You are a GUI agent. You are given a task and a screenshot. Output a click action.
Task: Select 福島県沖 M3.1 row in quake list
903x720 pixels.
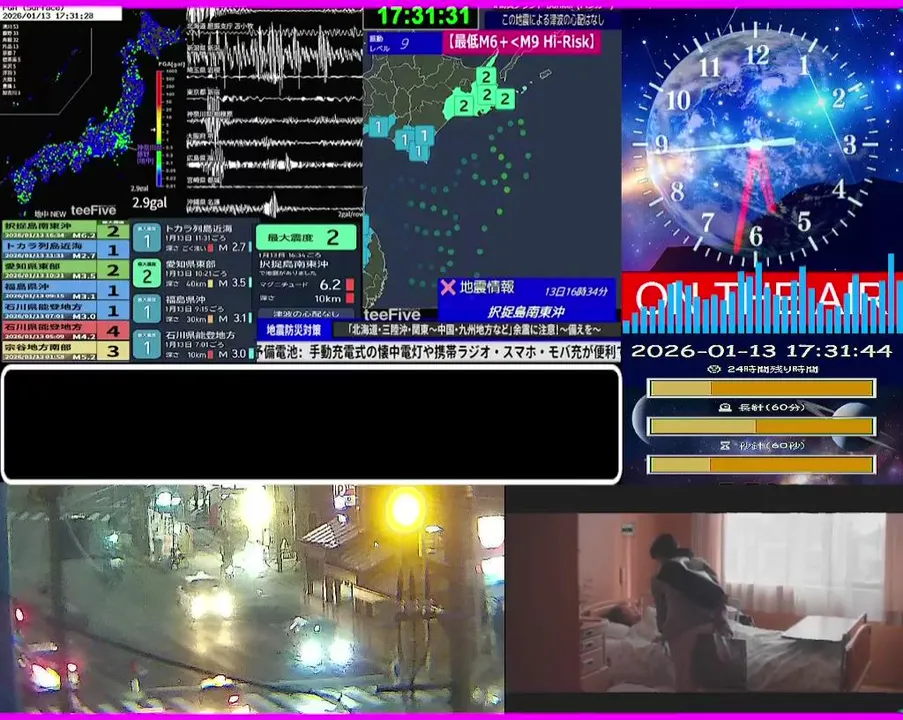(x=65, y=290)
